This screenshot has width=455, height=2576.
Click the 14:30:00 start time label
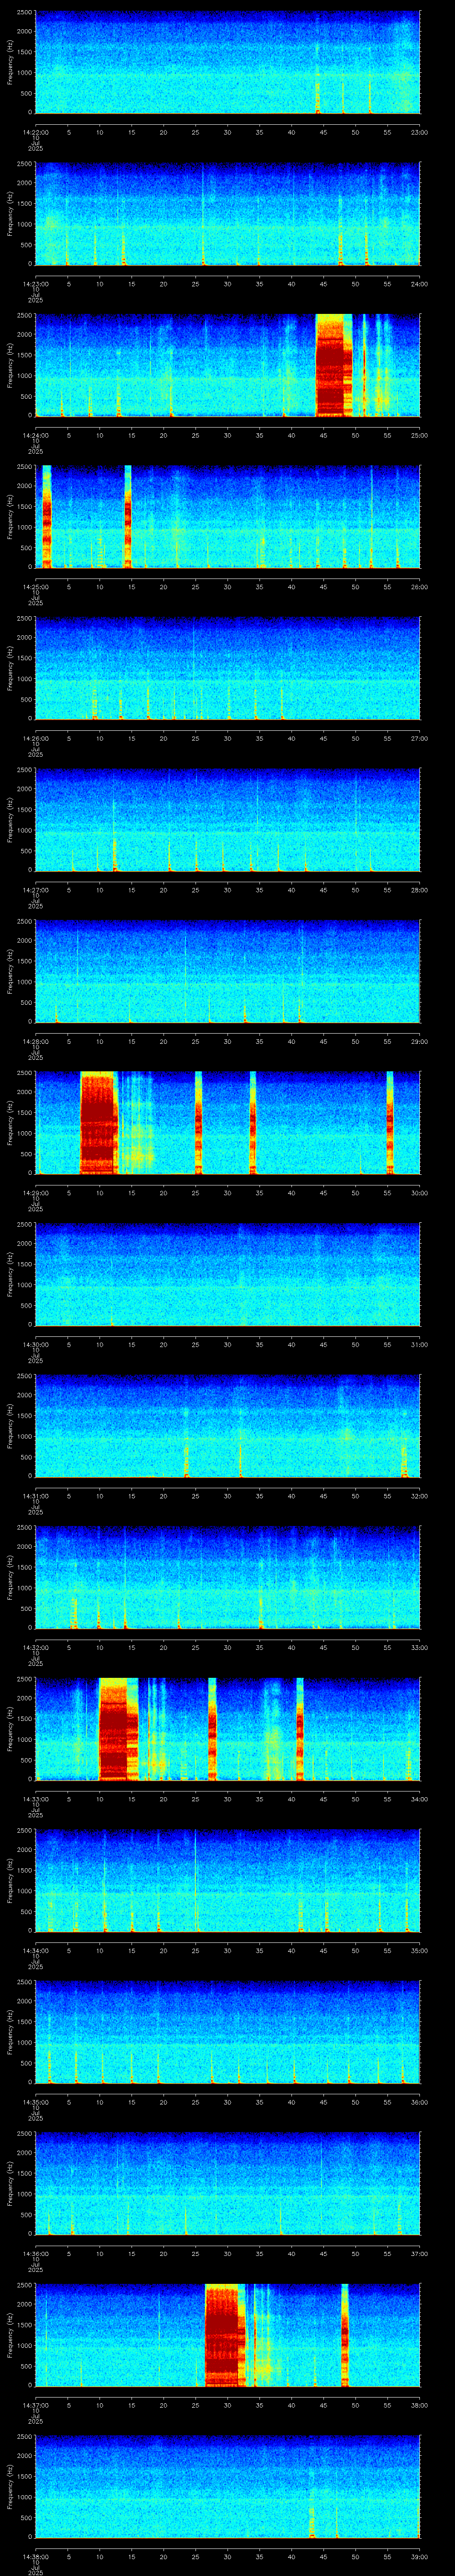(35, 1345)
